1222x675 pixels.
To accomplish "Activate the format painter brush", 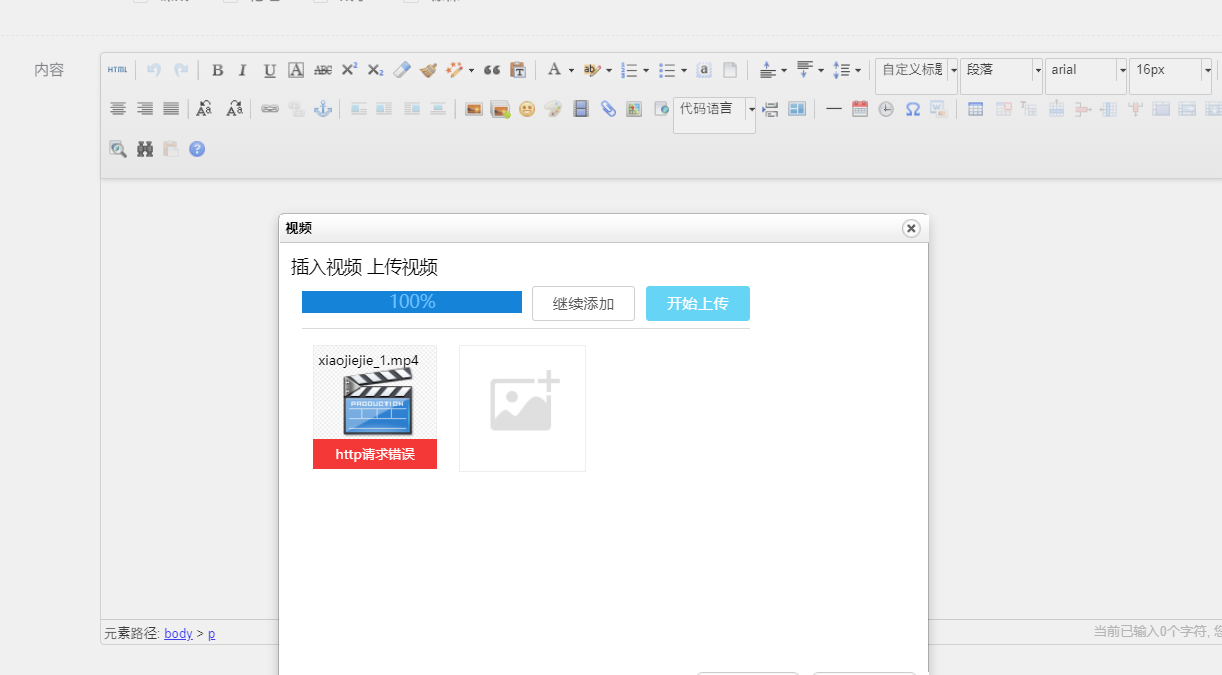I will tap(428, 70).
